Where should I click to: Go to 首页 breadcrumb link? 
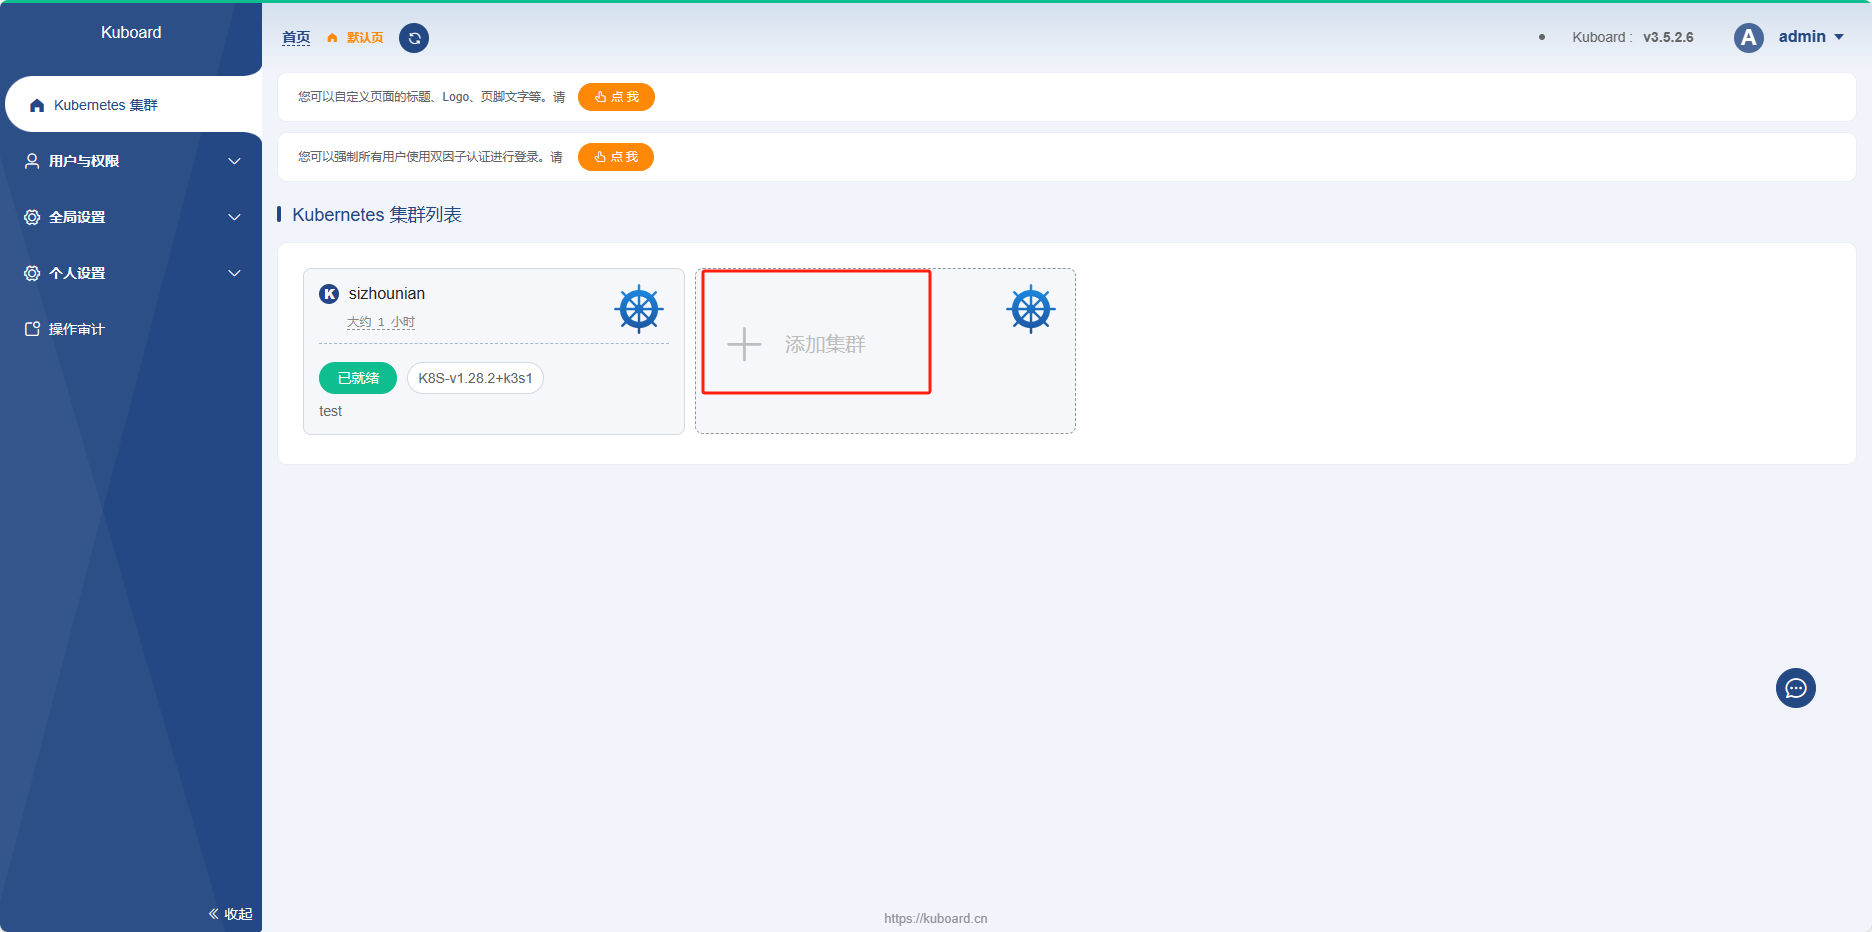(296, 38)
